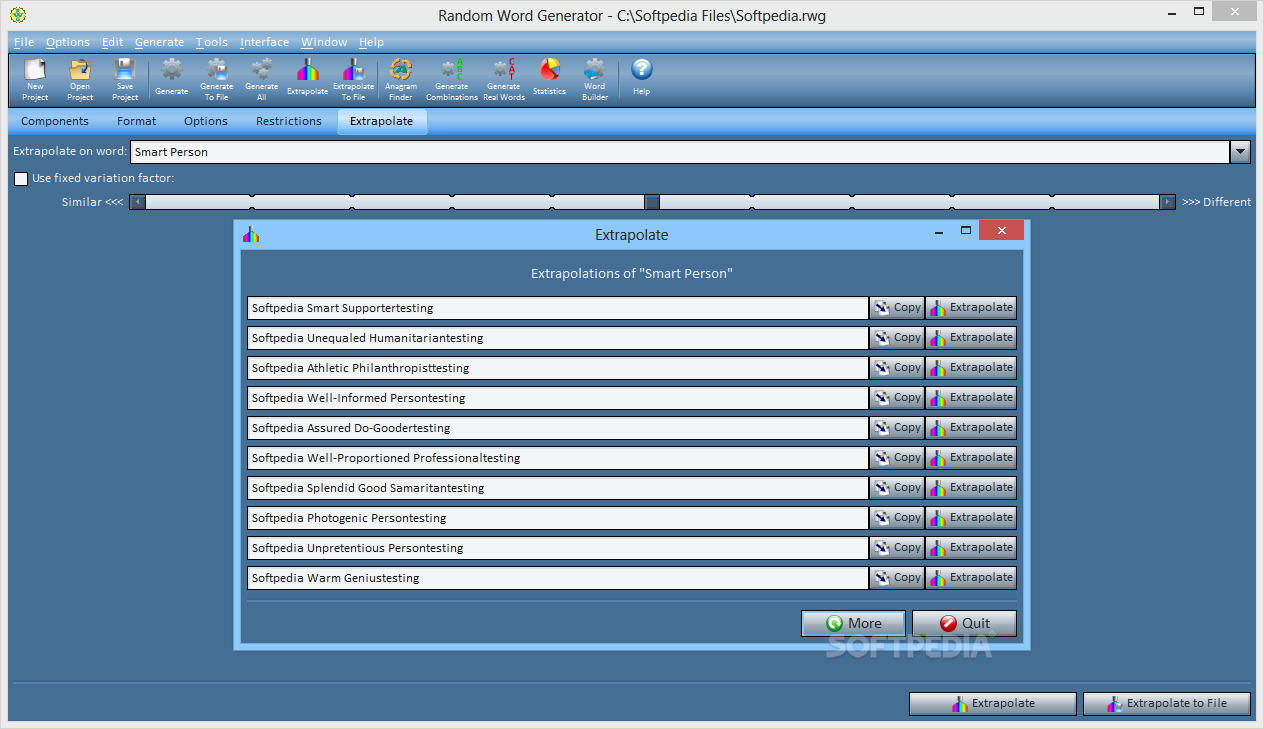The width and height of the screenshot is (1264, 729).
Task: Open the Word Builder tool
Action: coord(595,79)
